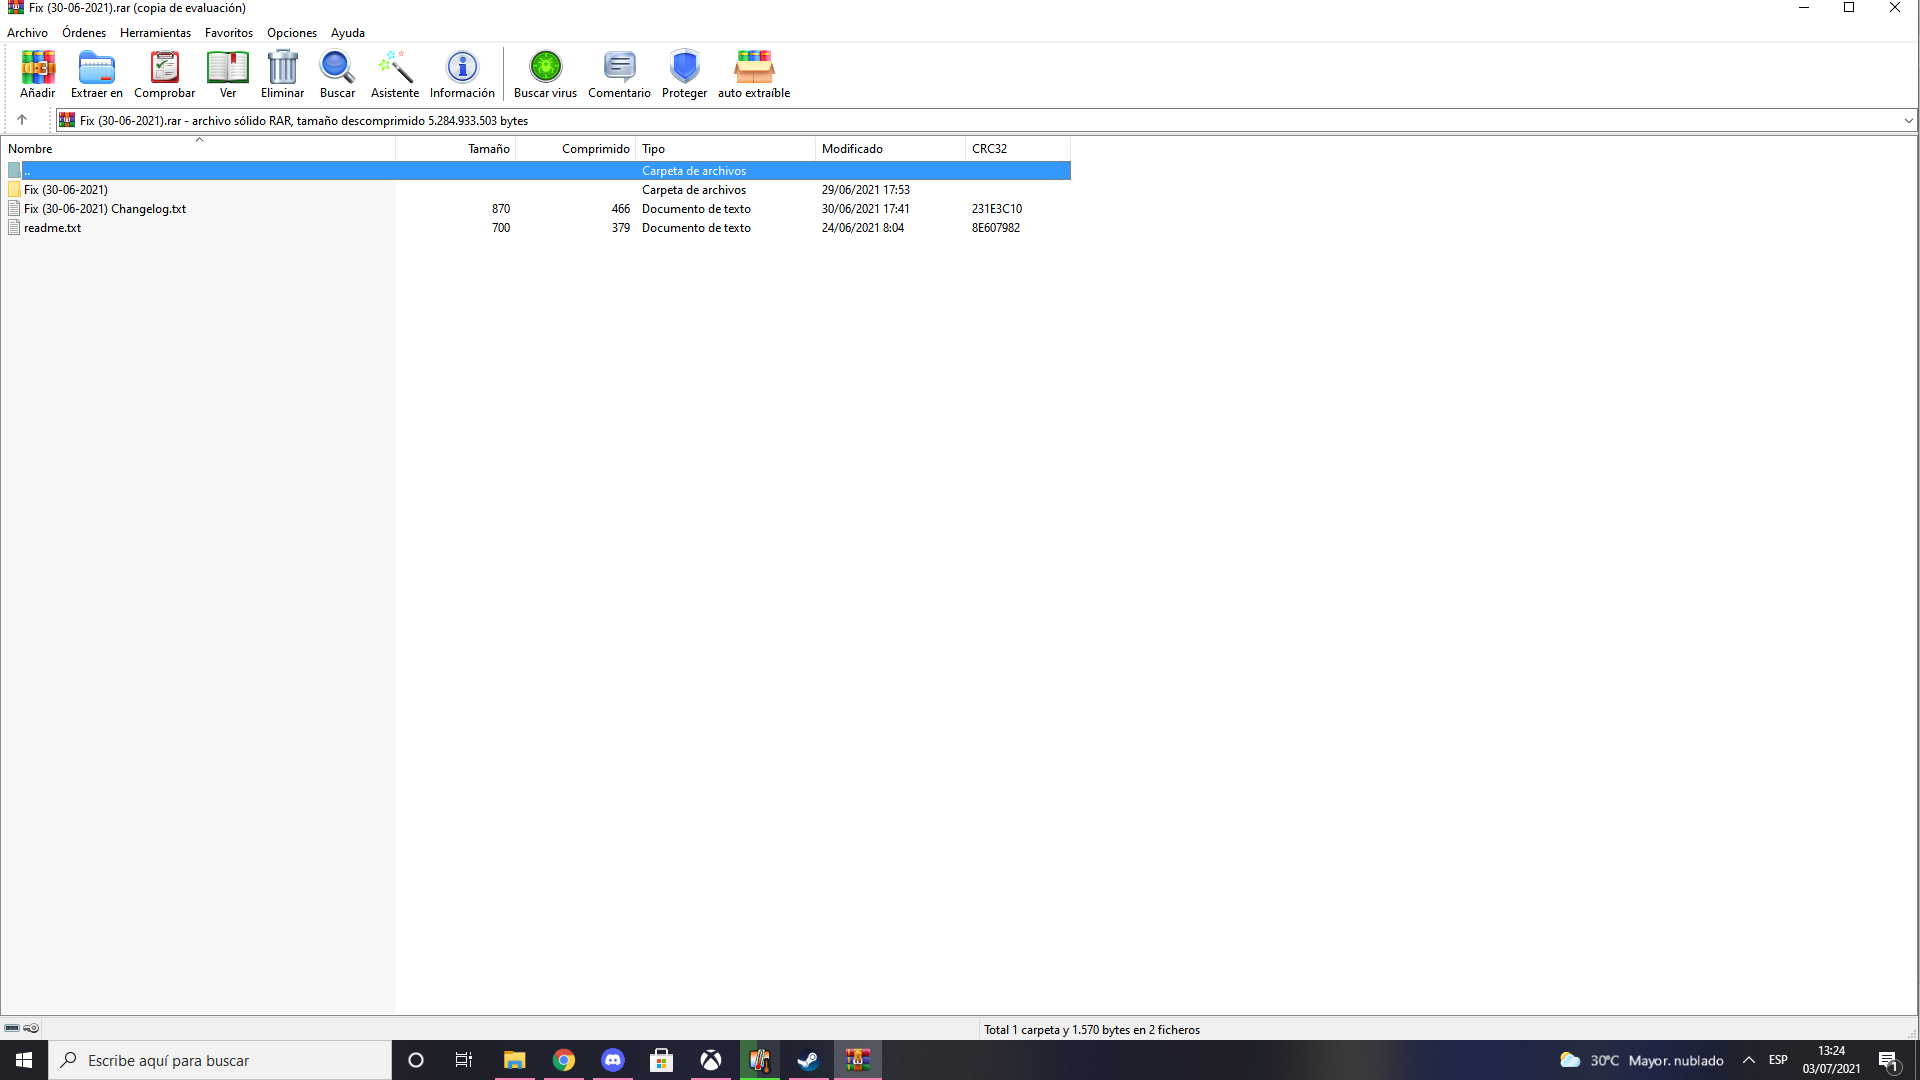Show archive Información
The image size is (1920, 1080).
pos(462,74)
